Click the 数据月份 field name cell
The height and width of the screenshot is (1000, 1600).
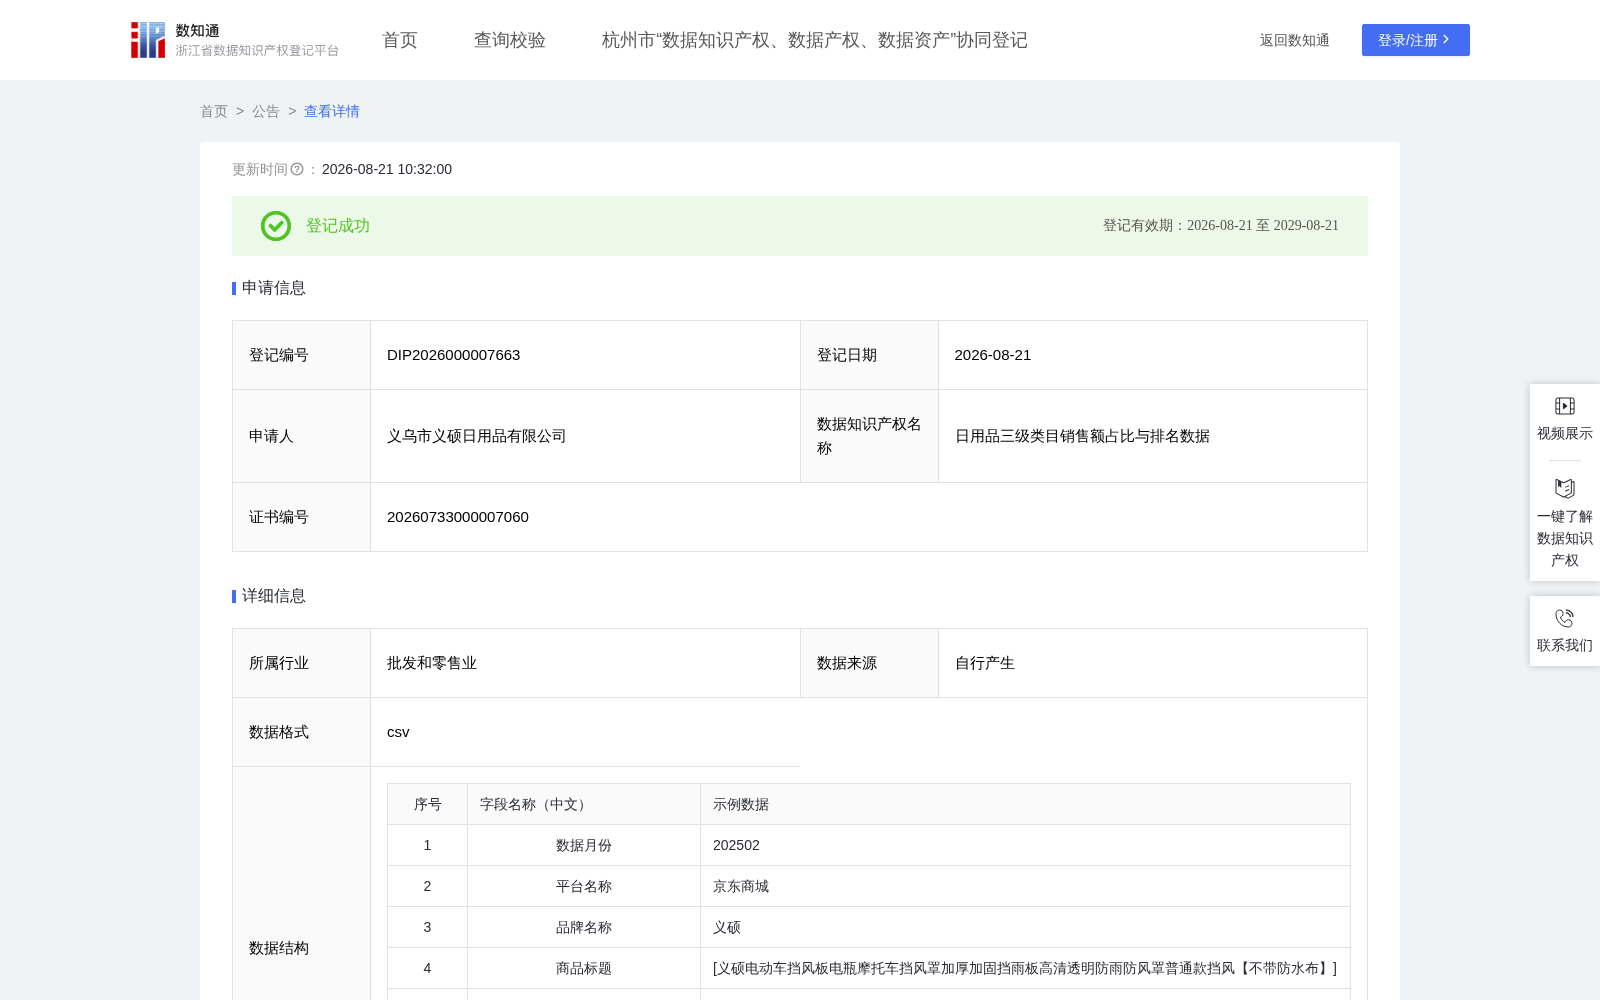pos(584,845)
